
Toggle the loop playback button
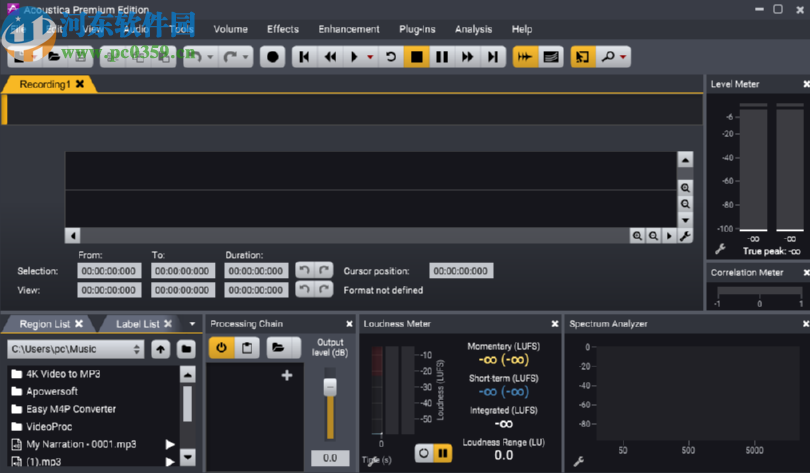(391, 57)
